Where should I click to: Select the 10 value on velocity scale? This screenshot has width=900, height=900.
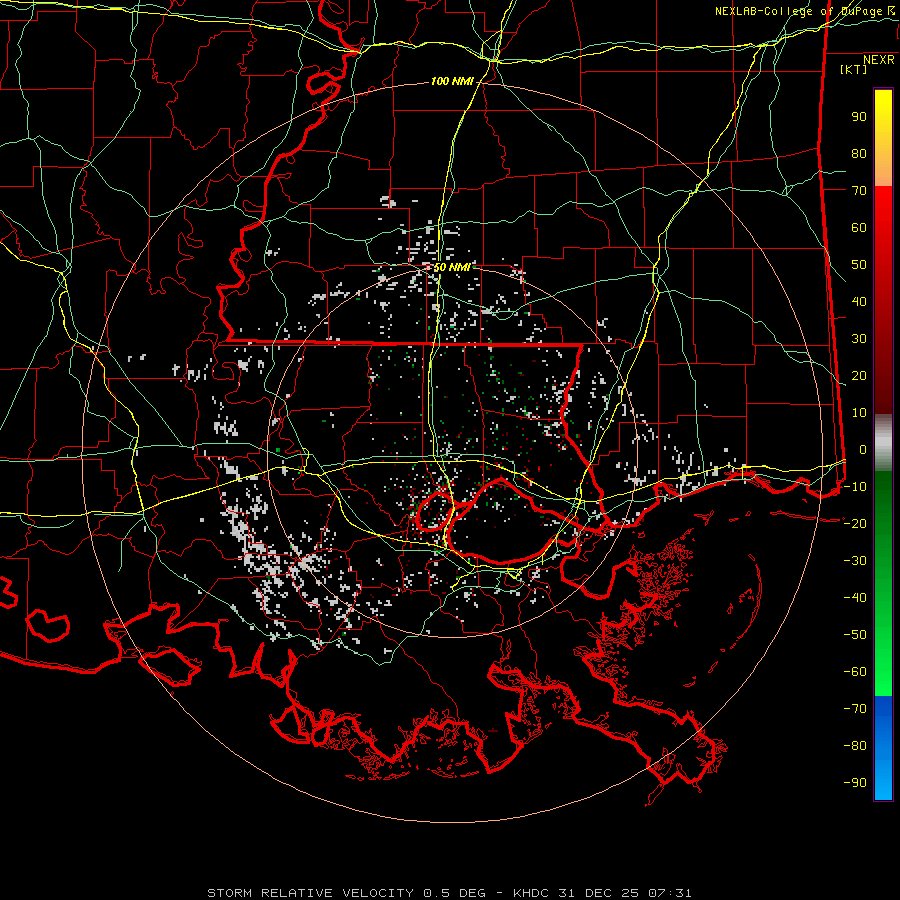[x=859, y=413]
